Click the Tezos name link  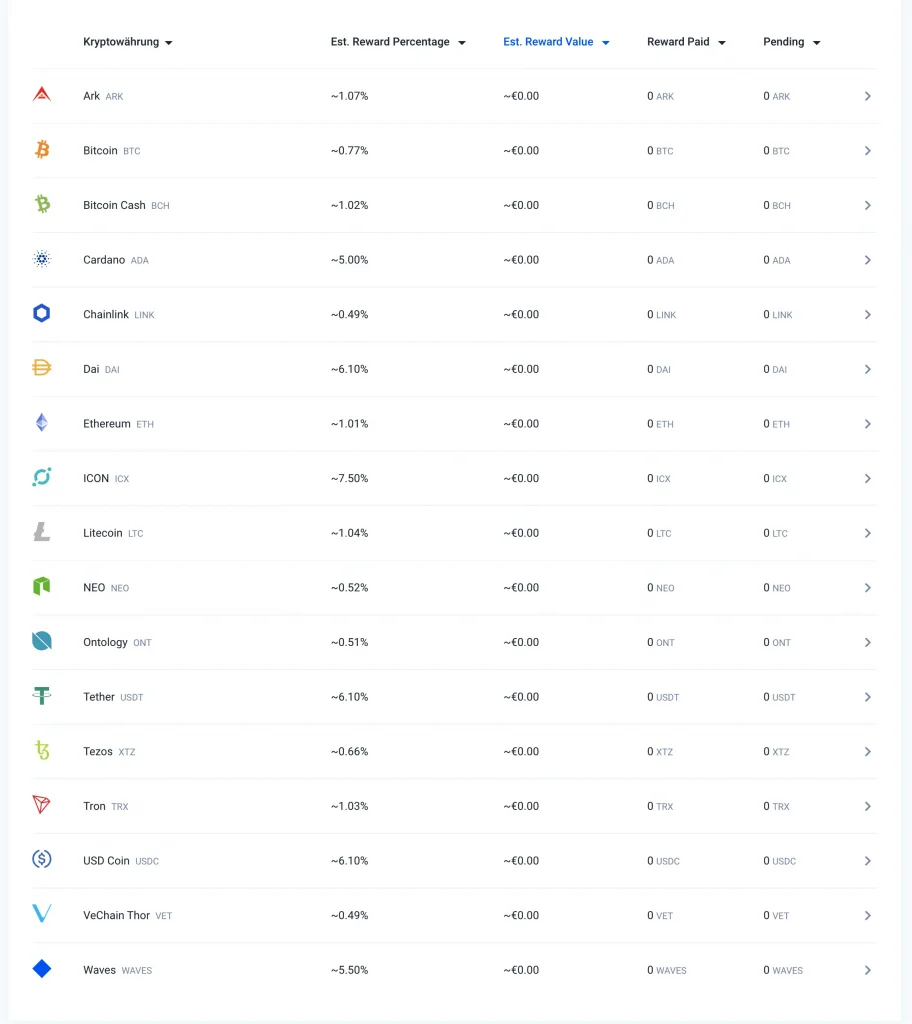pyautogui.click(x=98, y=751)
